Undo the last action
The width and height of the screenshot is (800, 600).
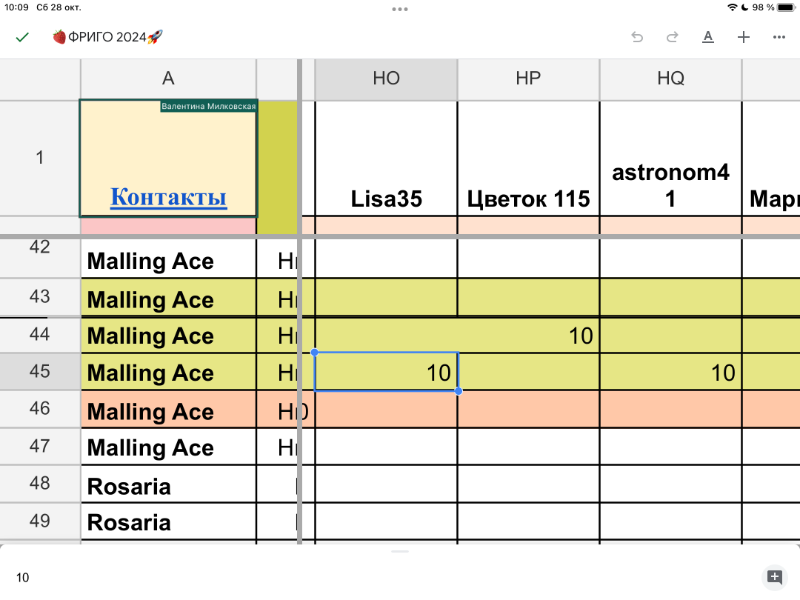637,37
